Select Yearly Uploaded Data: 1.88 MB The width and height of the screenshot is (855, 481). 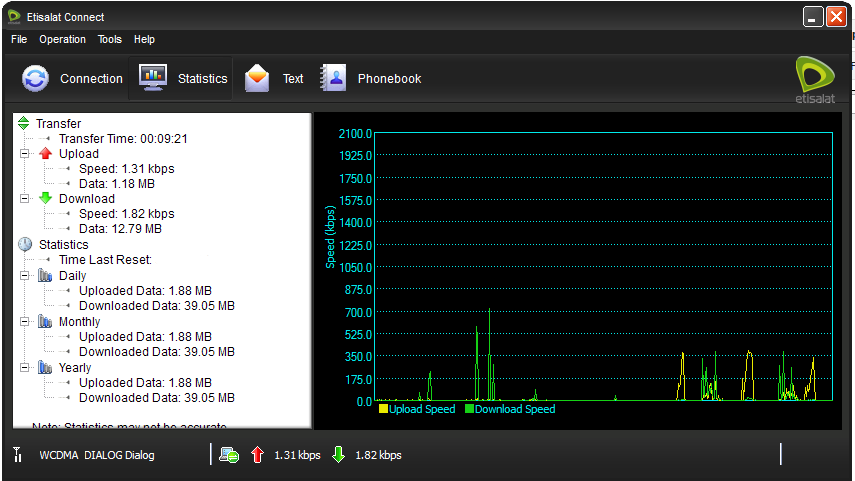pos(145,383)
